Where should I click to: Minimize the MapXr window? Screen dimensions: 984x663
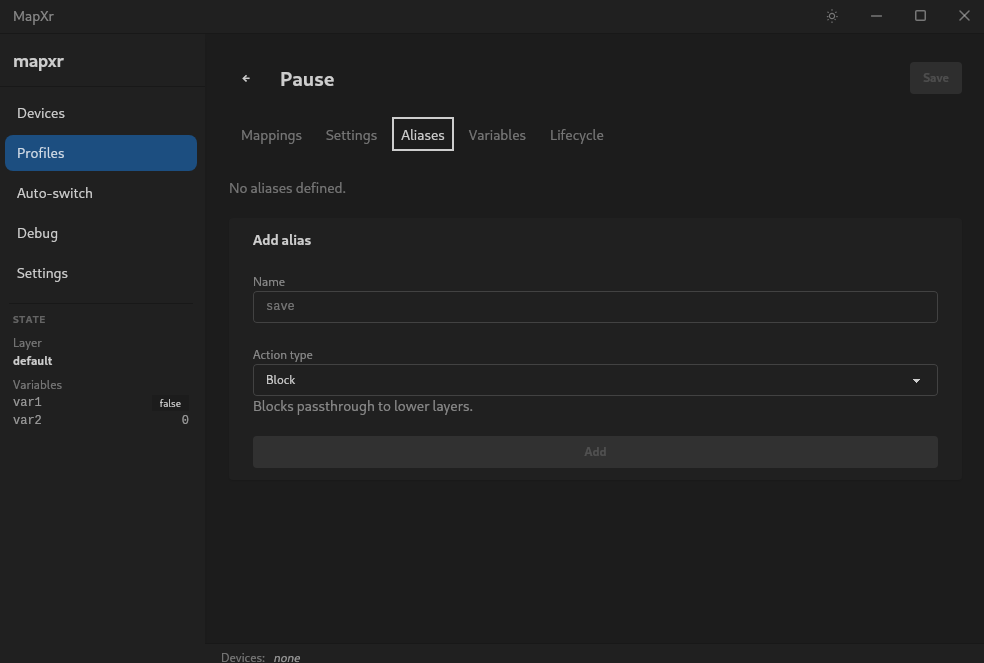[876, 16]
